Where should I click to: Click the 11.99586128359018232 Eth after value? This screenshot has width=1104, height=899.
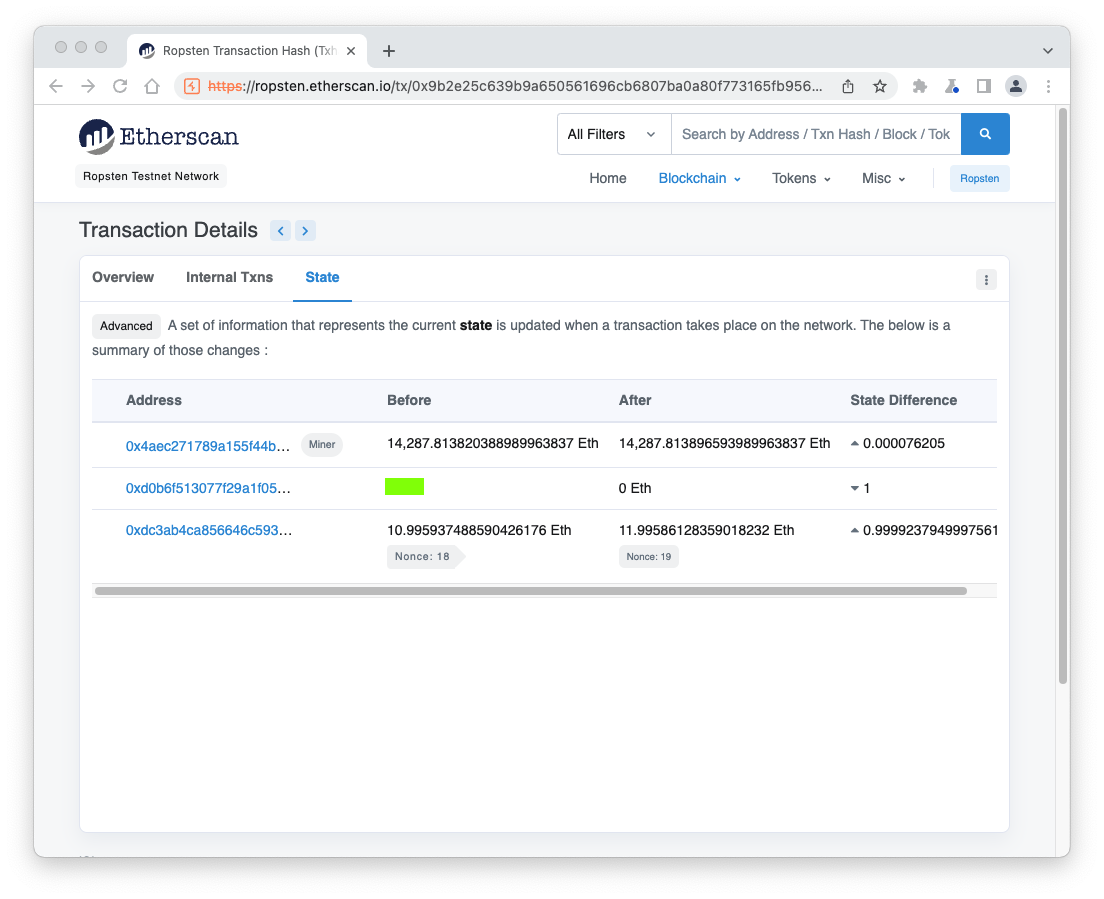[x=706, y=530]
